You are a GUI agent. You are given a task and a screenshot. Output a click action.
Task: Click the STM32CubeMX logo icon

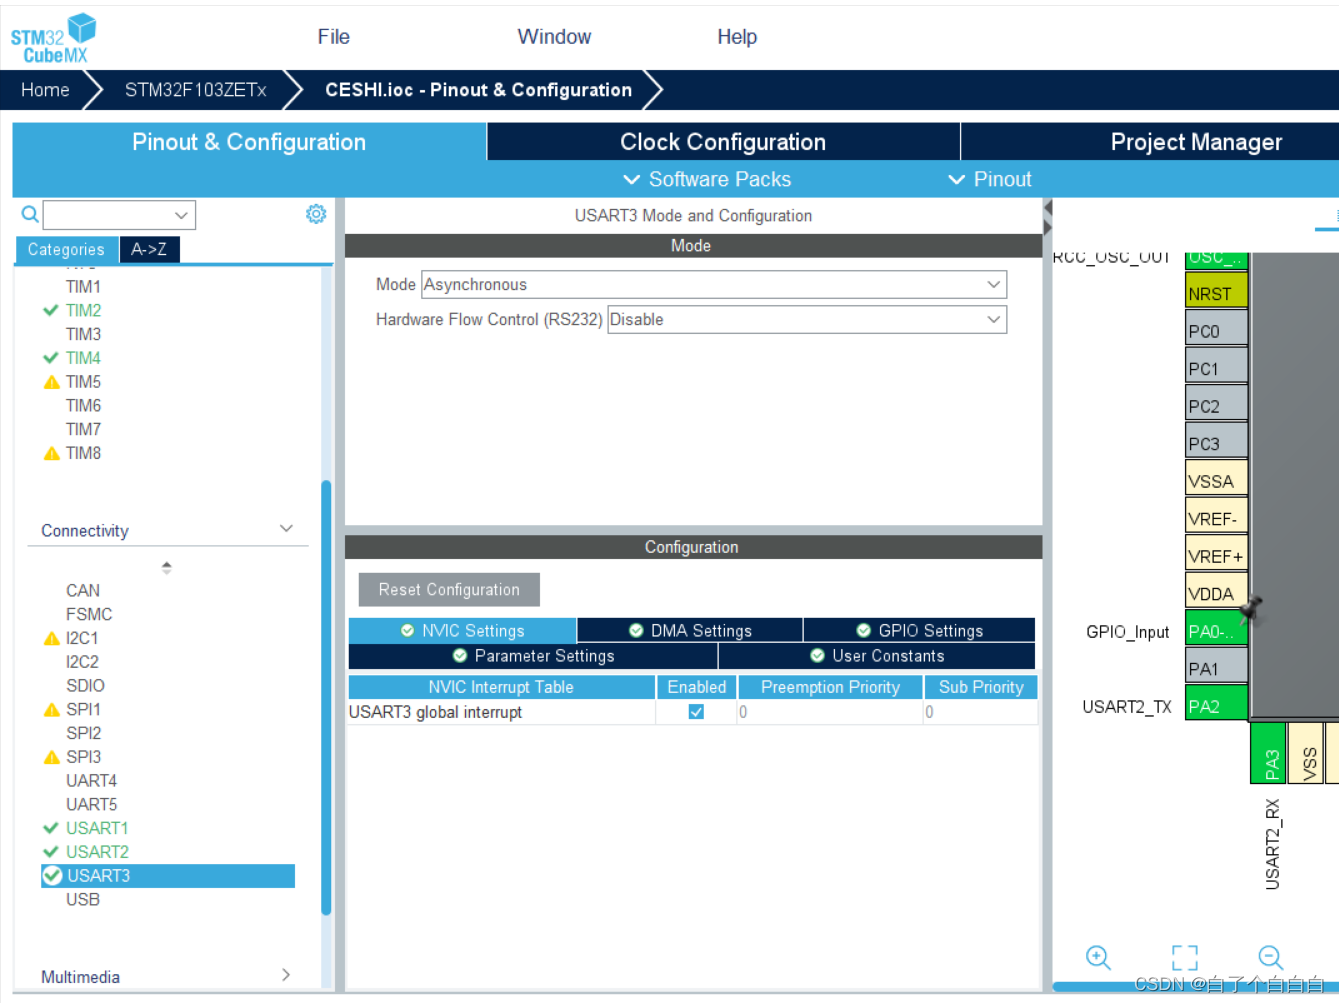point(54,39)
